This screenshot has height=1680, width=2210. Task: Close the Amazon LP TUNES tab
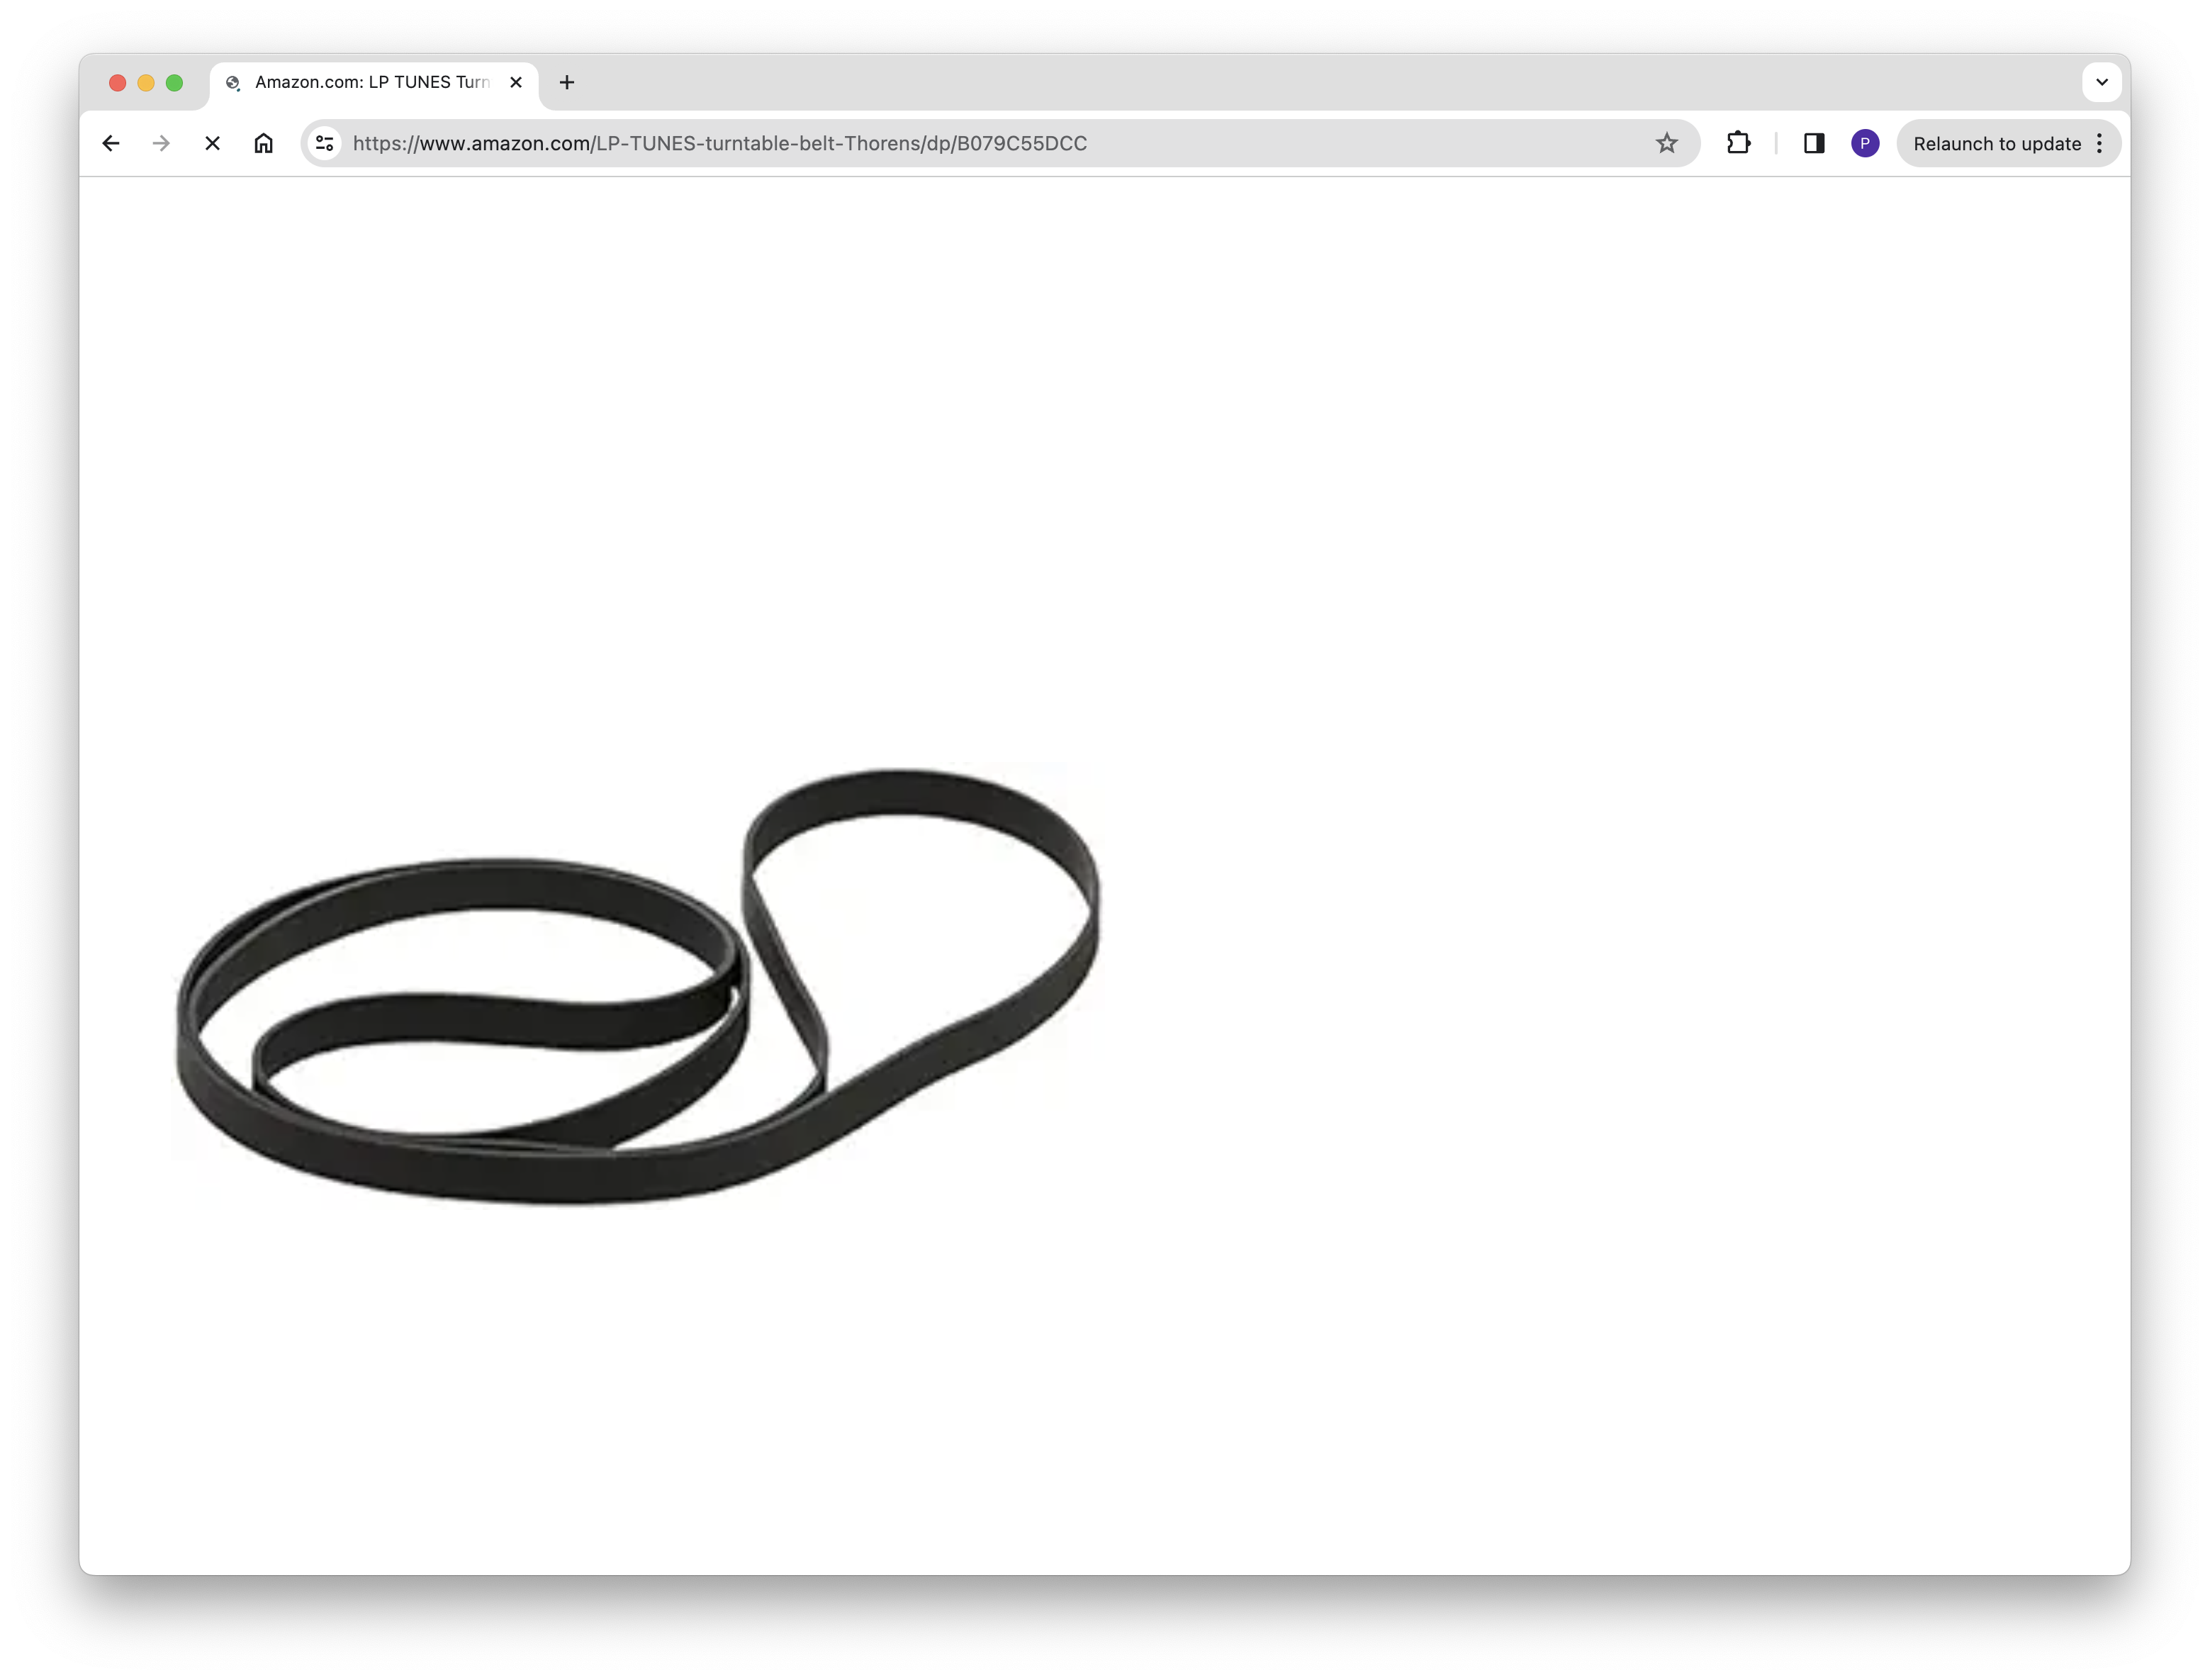coord(516,82)
